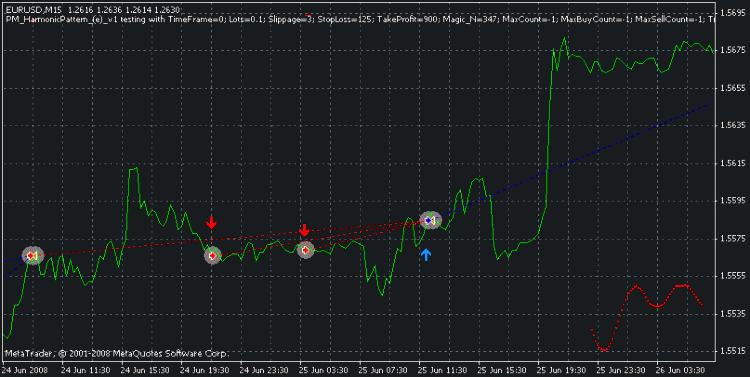Select the red sell arrow above 24 Jun 19:30
The height and width of the screenshot is (377, 750).
pos(211,222)
